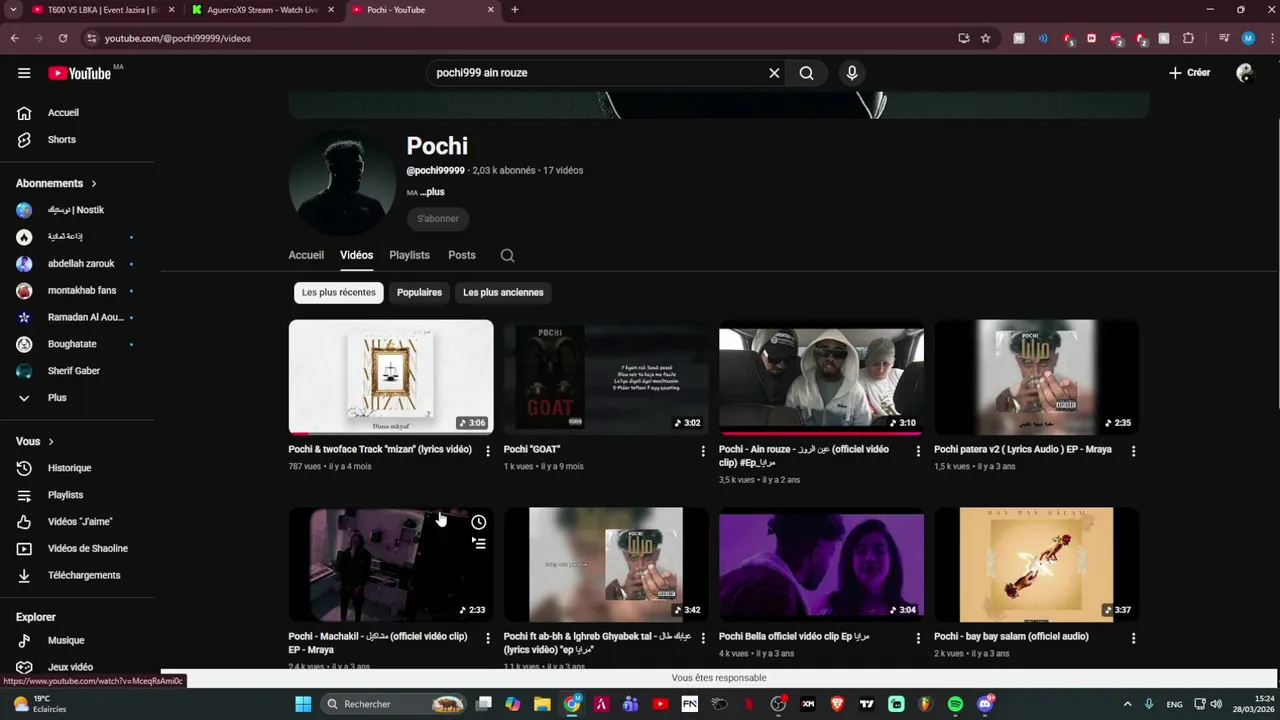Screen dimensions: 1280x720
Task: Search within the channel using magnifier icon
Action: click(507, 255)
